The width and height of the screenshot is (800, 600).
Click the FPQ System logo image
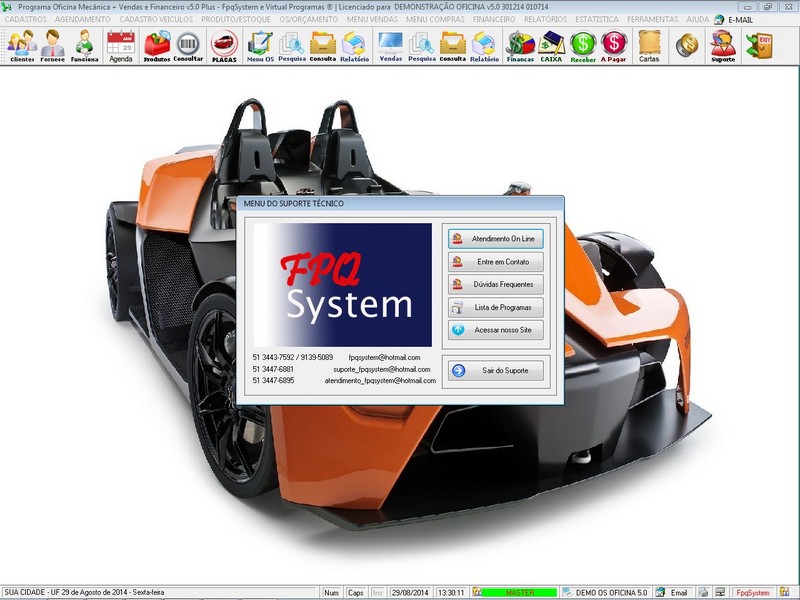pos(342,285)
